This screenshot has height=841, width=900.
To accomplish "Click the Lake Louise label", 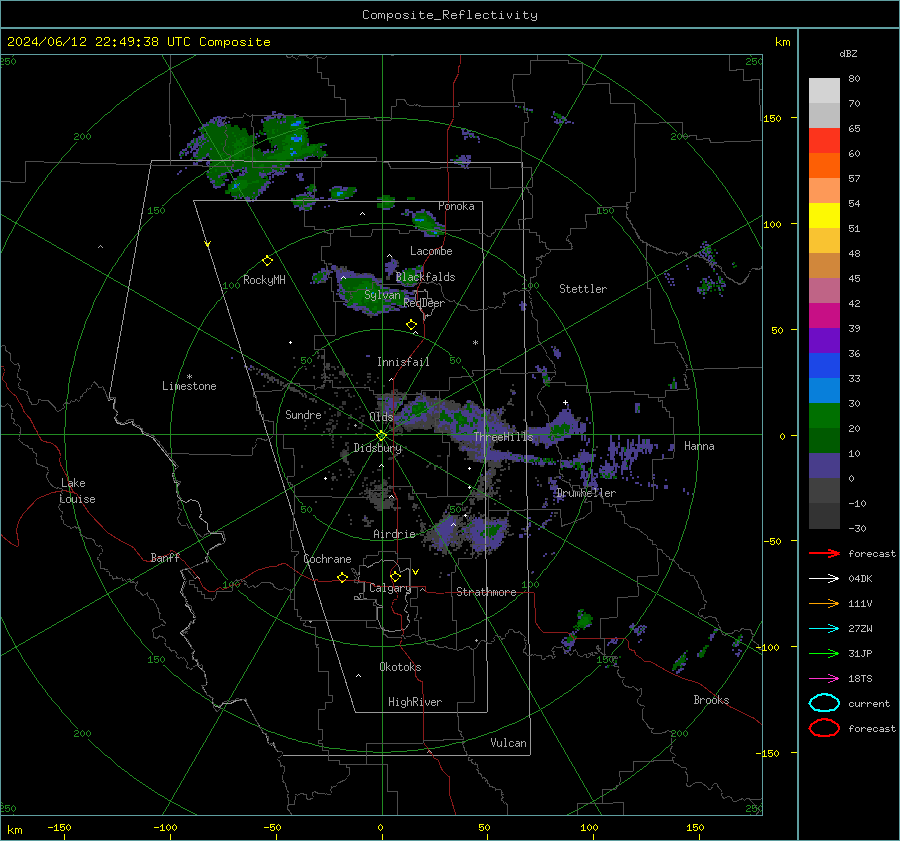I will [77, 491].
